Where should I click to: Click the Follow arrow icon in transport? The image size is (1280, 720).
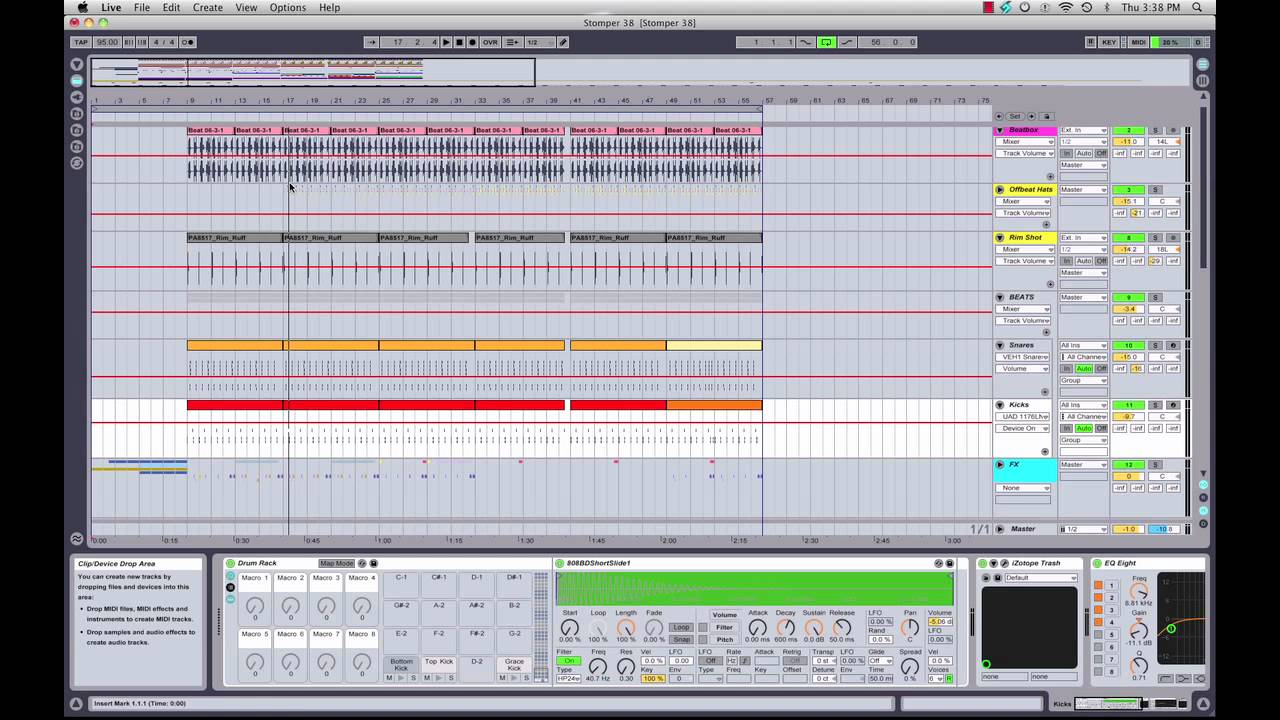pyautogui.click(x=371, y=42)
